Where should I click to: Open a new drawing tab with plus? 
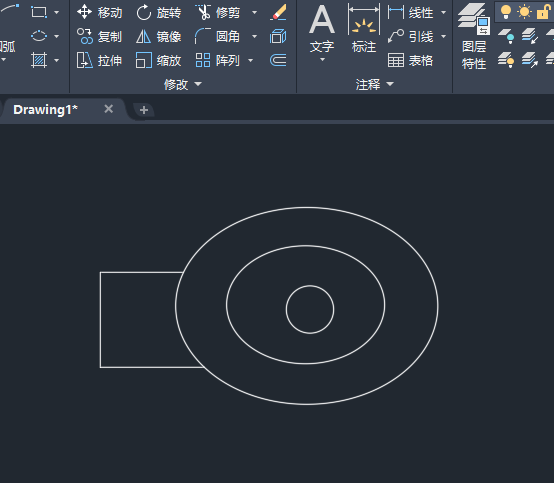coord(144,110)
